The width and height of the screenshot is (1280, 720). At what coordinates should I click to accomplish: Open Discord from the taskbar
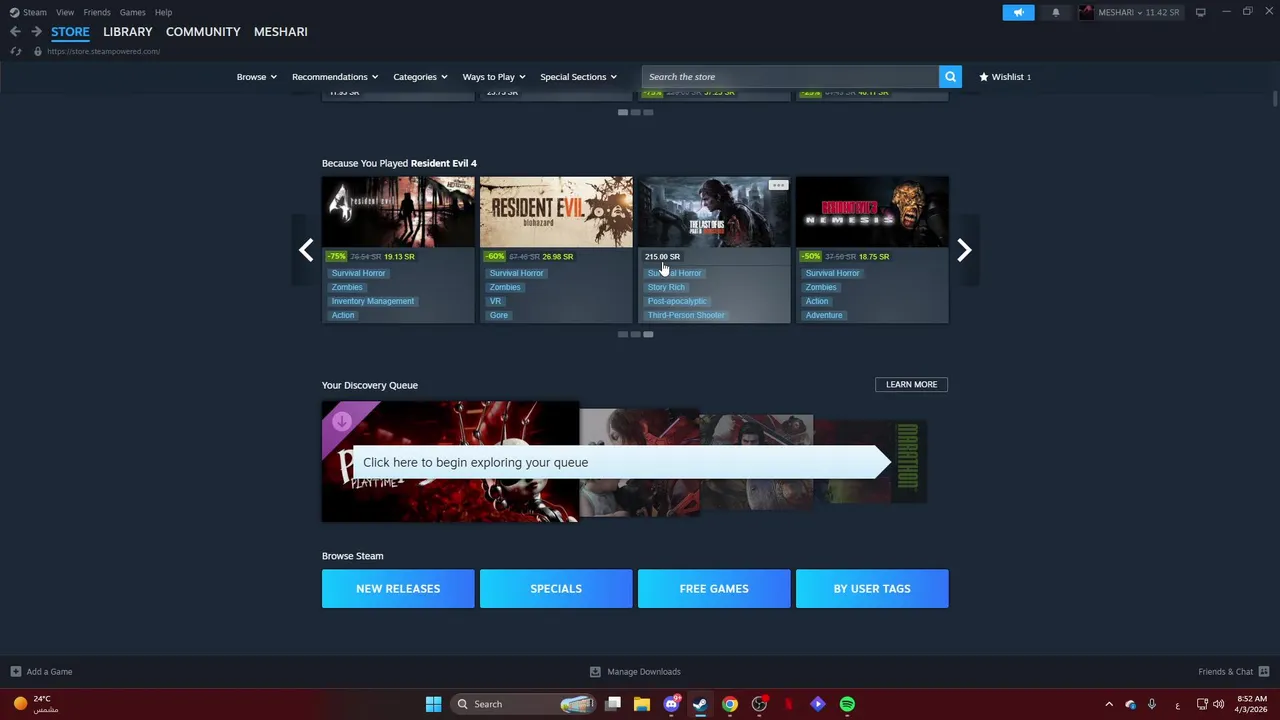pyautogui.click(x=671, y=704)
